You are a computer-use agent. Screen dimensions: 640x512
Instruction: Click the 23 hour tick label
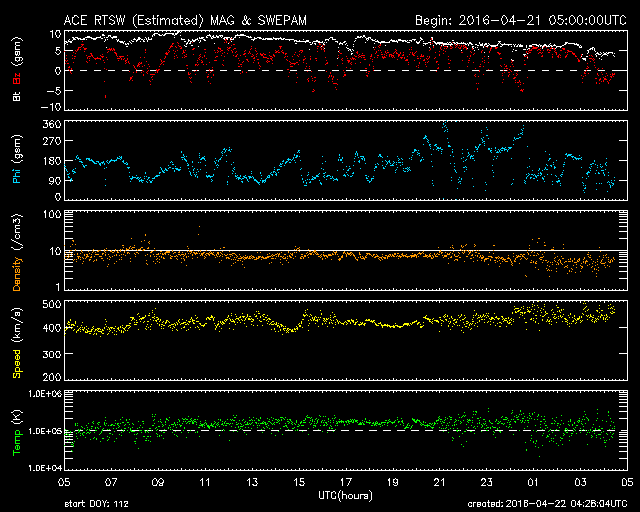click(486, 481)
